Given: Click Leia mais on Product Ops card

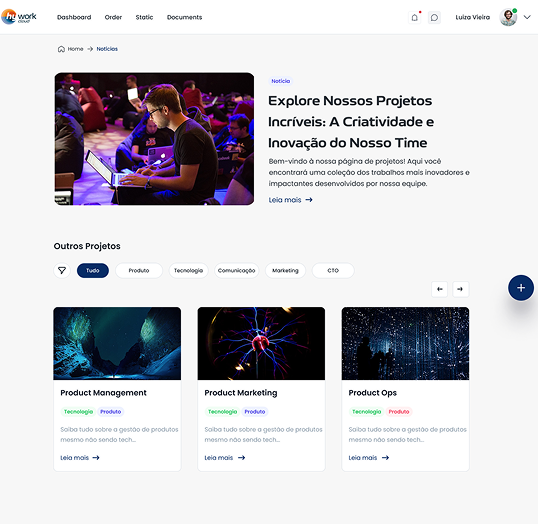Looking at the screenshot, I should [x=369, y=458].
